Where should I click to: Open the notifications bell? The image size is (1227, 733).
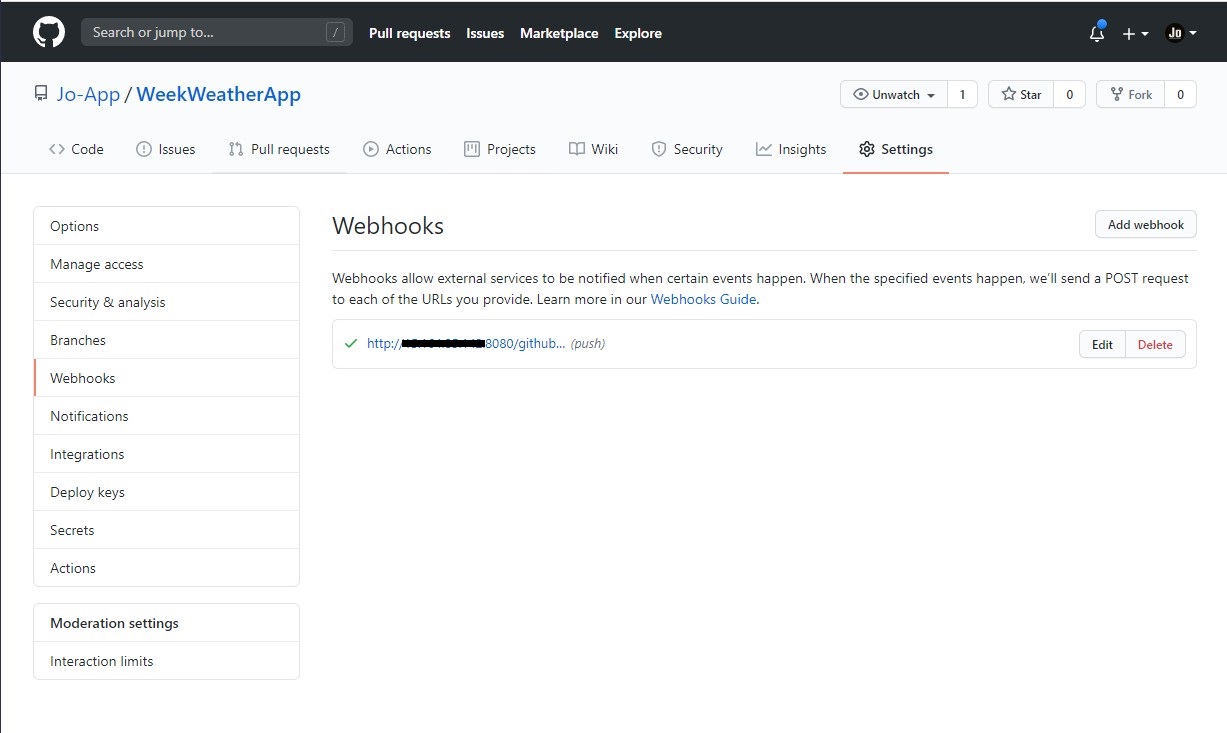coord(1097,33)
